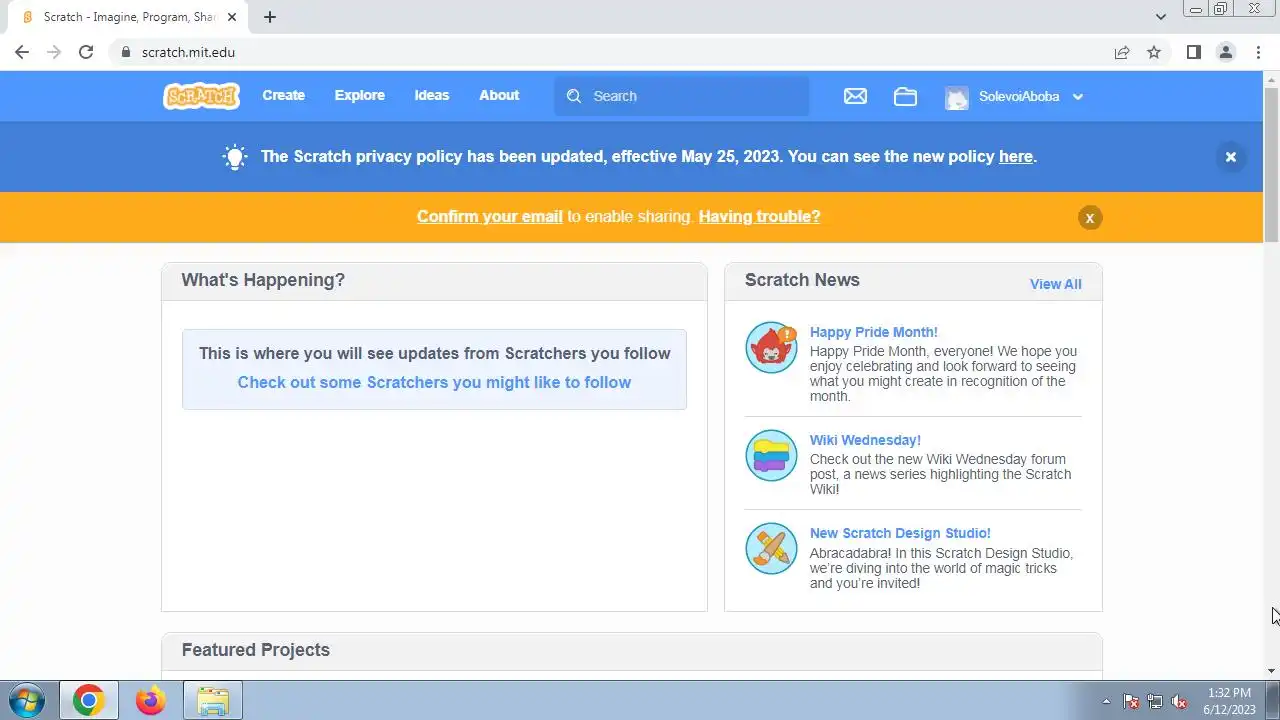Viewport: 1280px width, 720px height.
Task: View site information lock icon
Action: click(125, 52)
